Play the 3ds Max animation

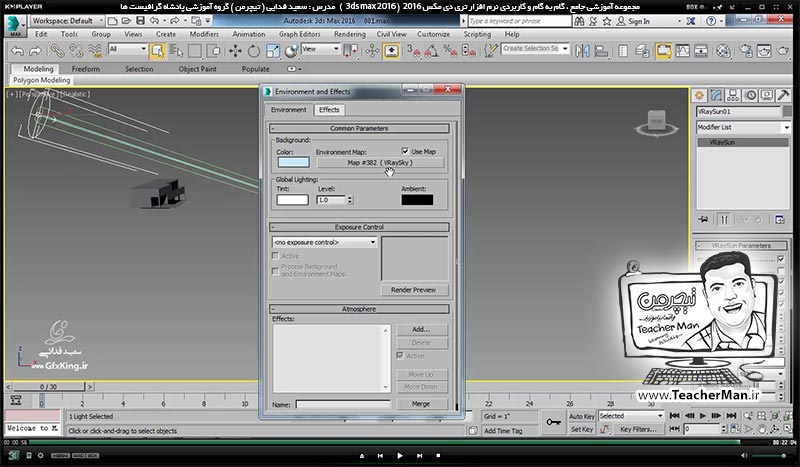tap(703, 416)
